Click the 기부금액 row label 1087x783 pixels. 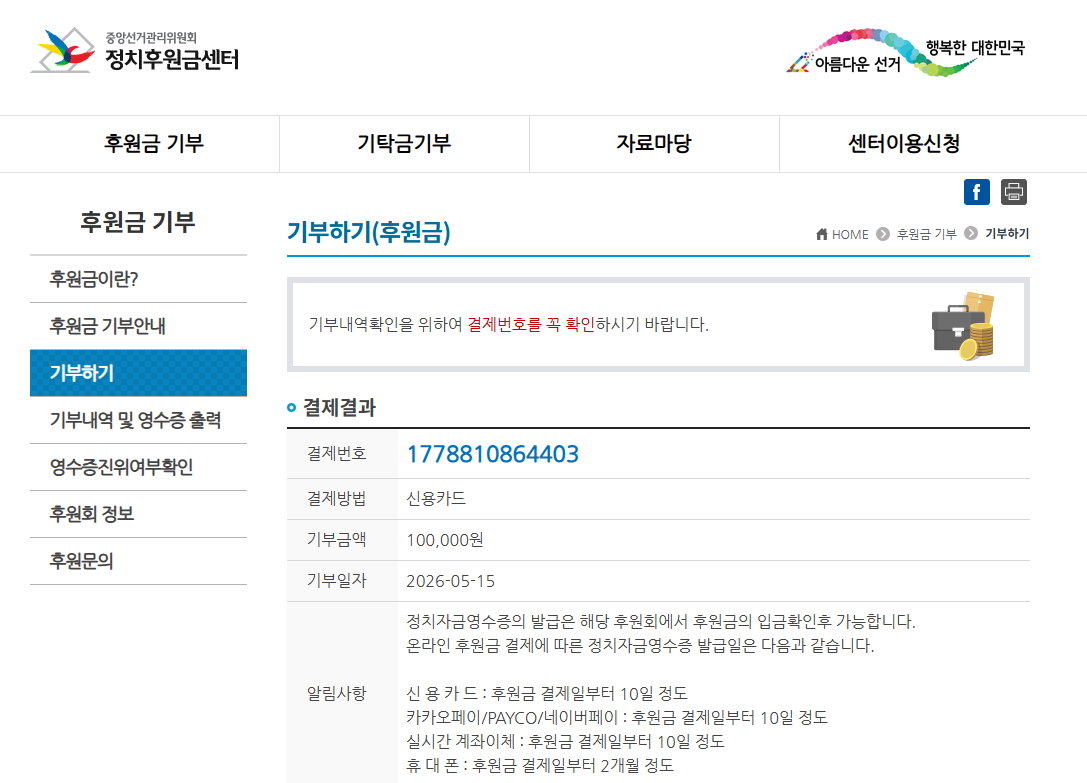(337, 540)
